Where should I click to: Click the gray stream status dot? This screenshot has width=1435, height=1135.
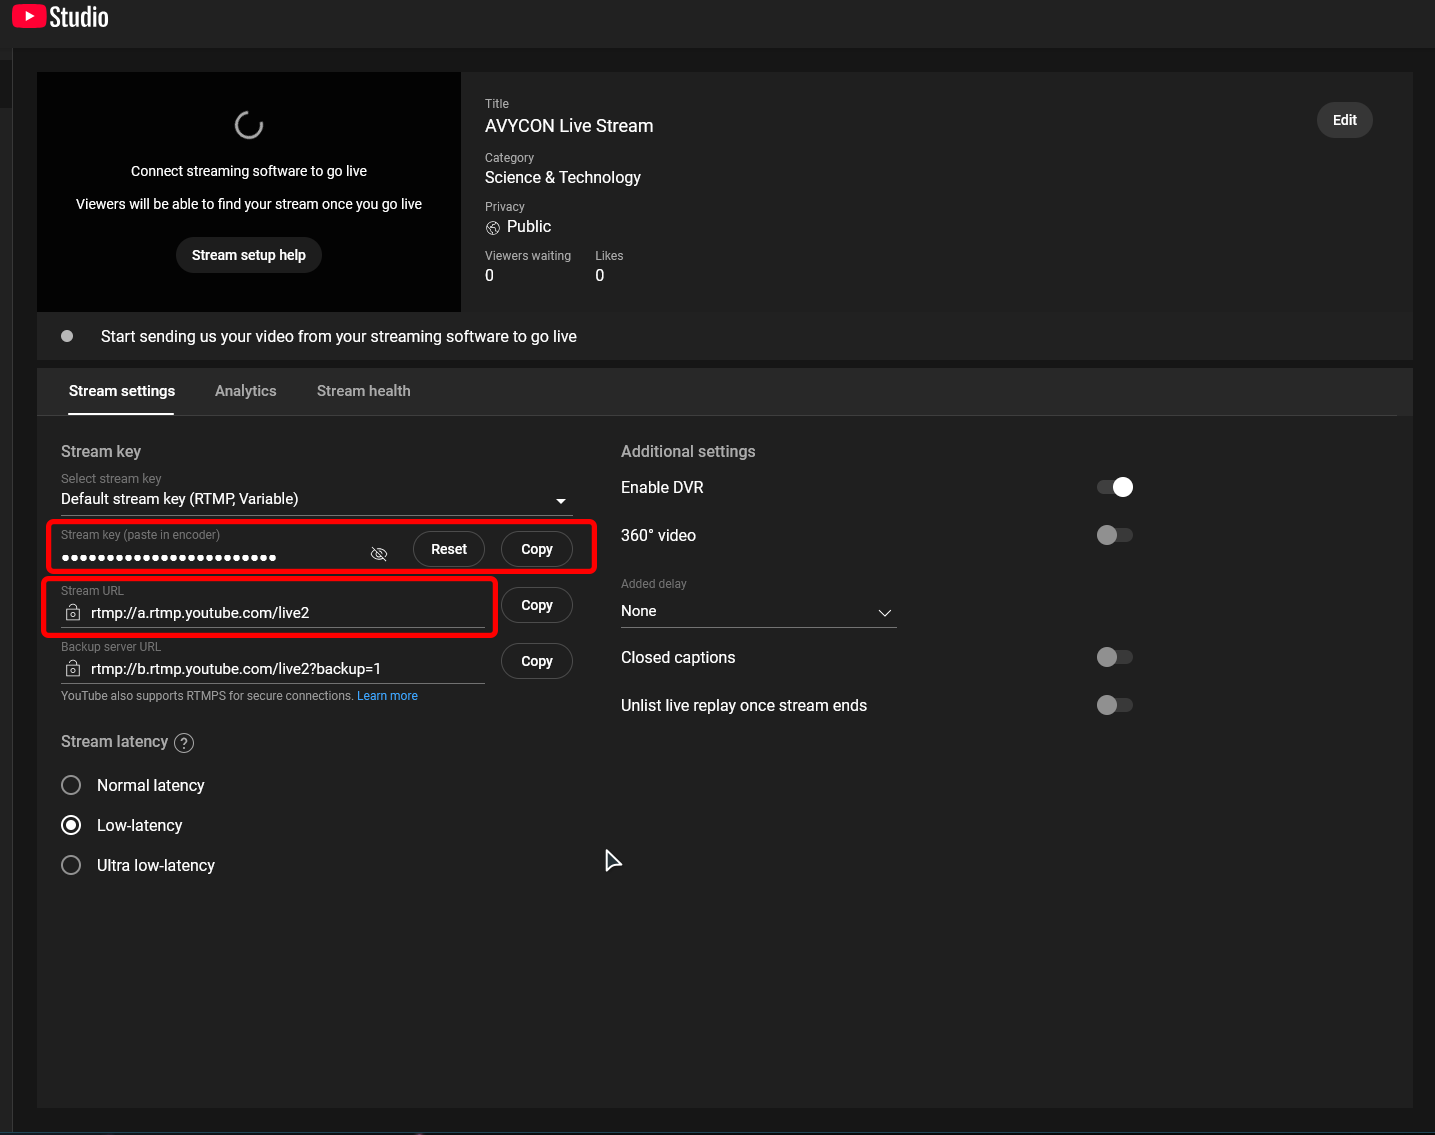point(67,336)
